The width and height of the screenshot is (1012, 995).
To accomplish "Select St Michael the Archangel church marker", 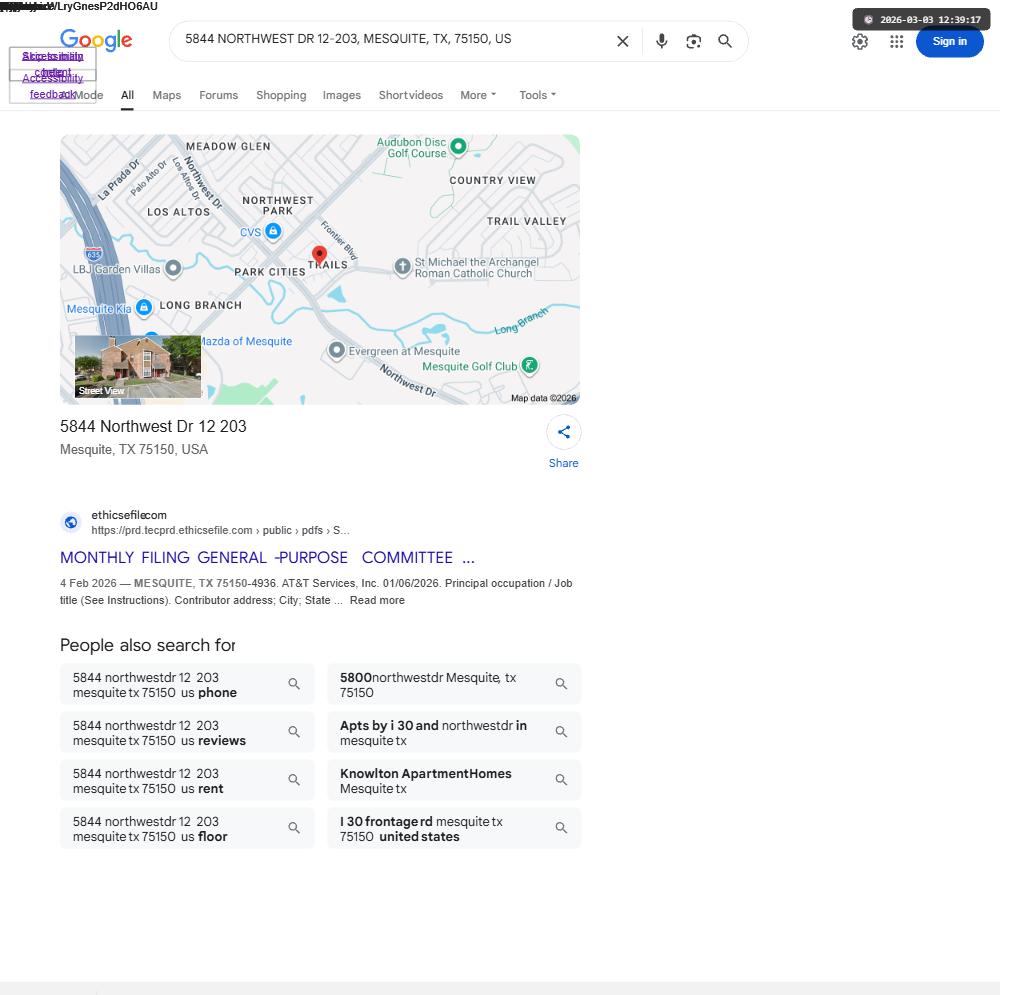I will (x=402, y=266).
